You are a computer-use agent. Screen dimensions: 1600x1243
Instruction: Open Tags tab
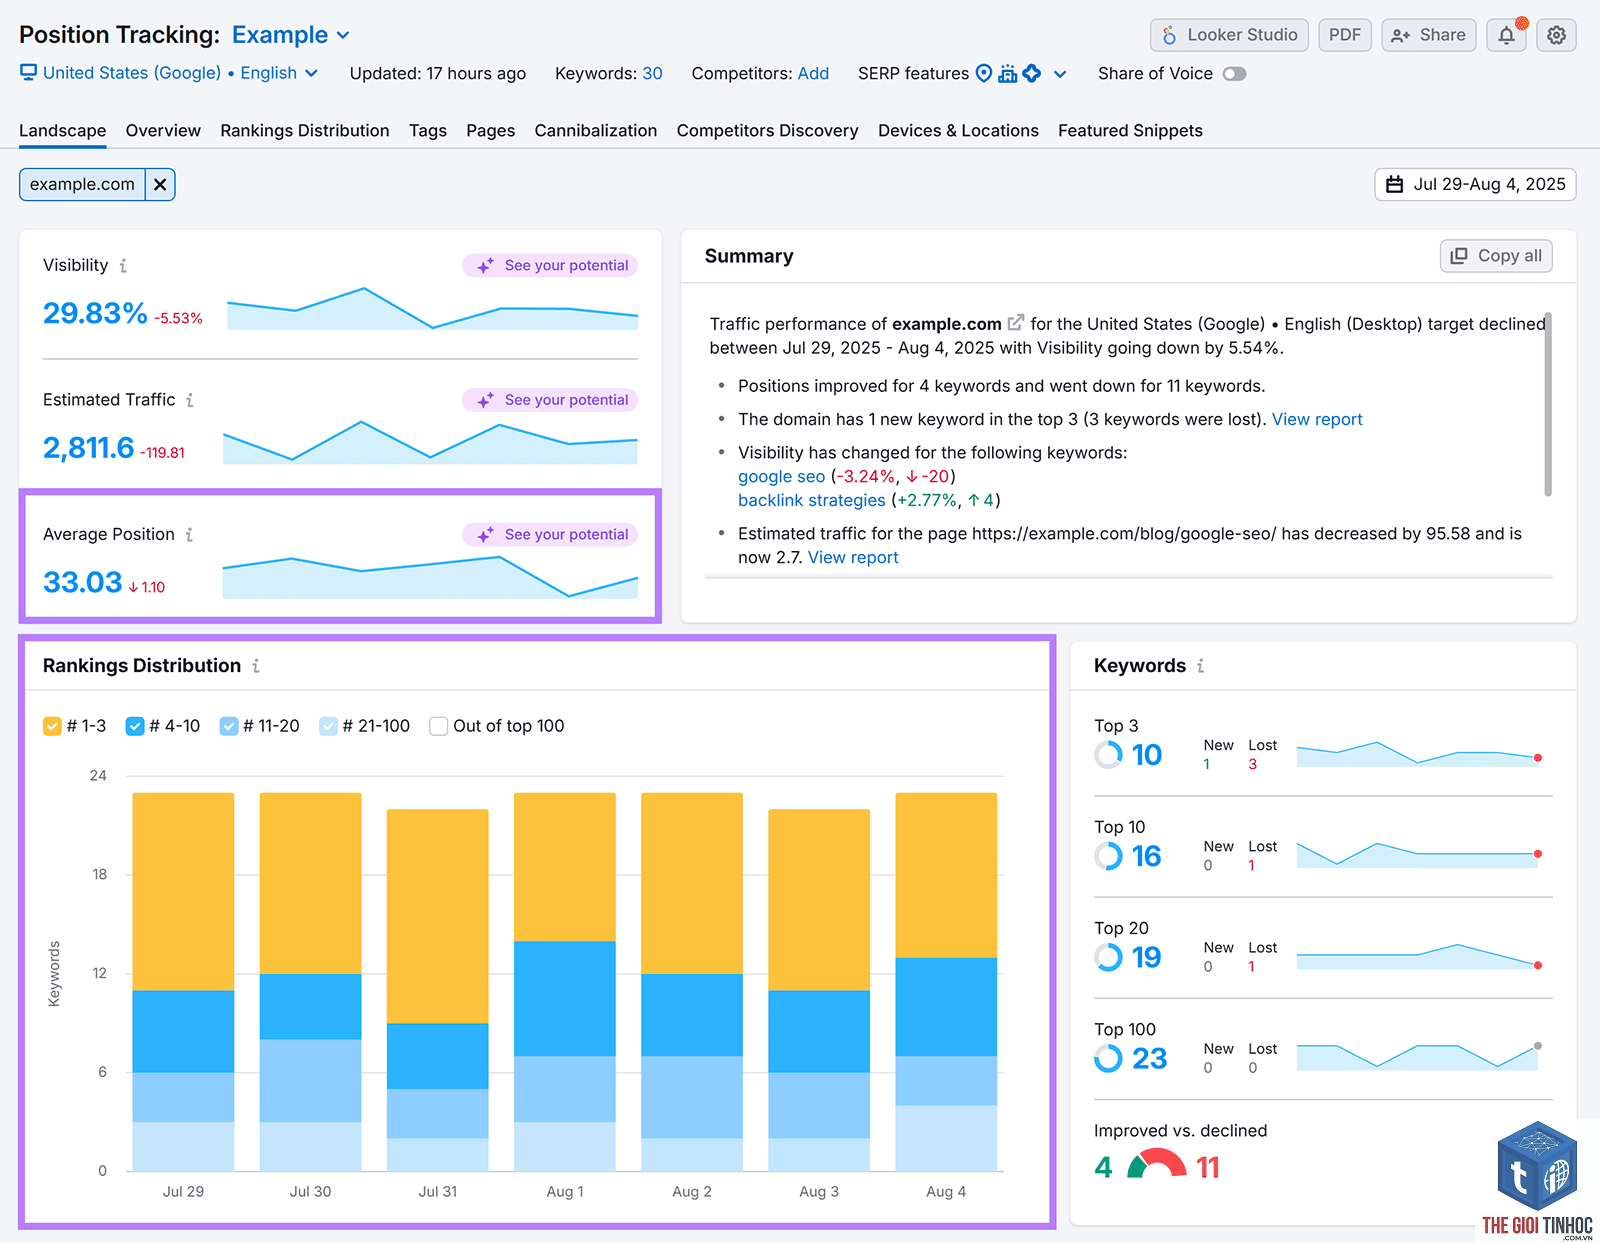tap(428, 131)
